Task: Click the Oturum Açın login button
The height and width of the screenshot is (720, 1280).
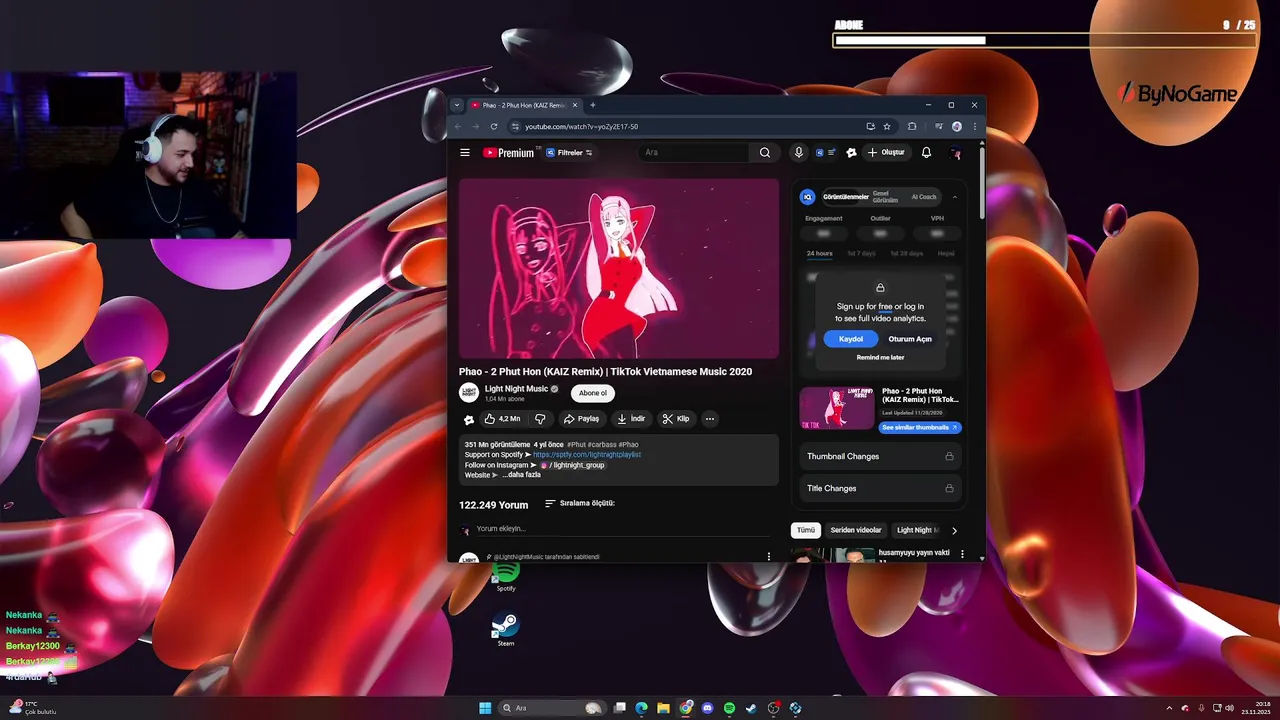Action: 910,339
